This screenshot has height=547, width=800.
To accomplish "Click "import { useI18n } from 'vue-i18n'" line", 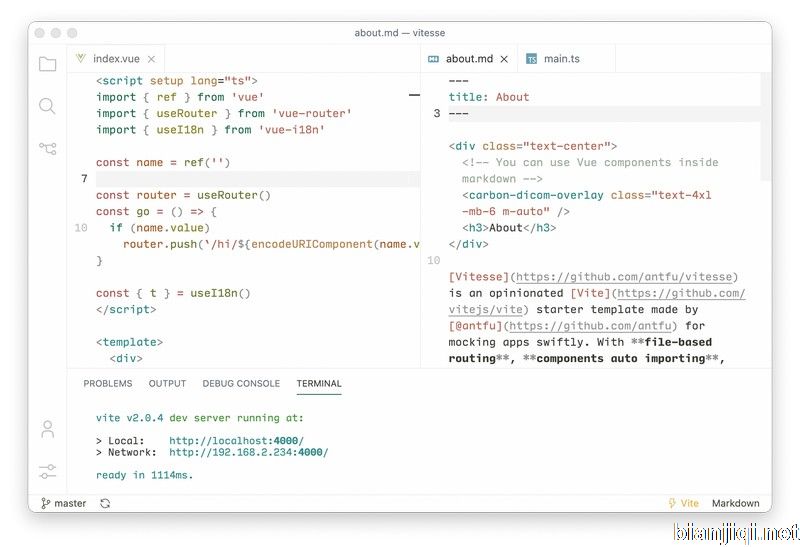I will point(210,130).
